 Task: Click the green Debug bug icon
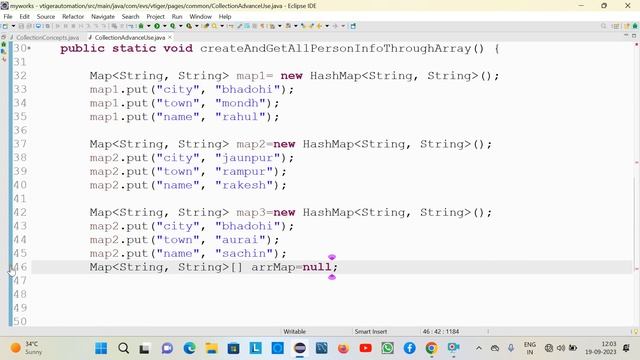[x=141, y=26]
